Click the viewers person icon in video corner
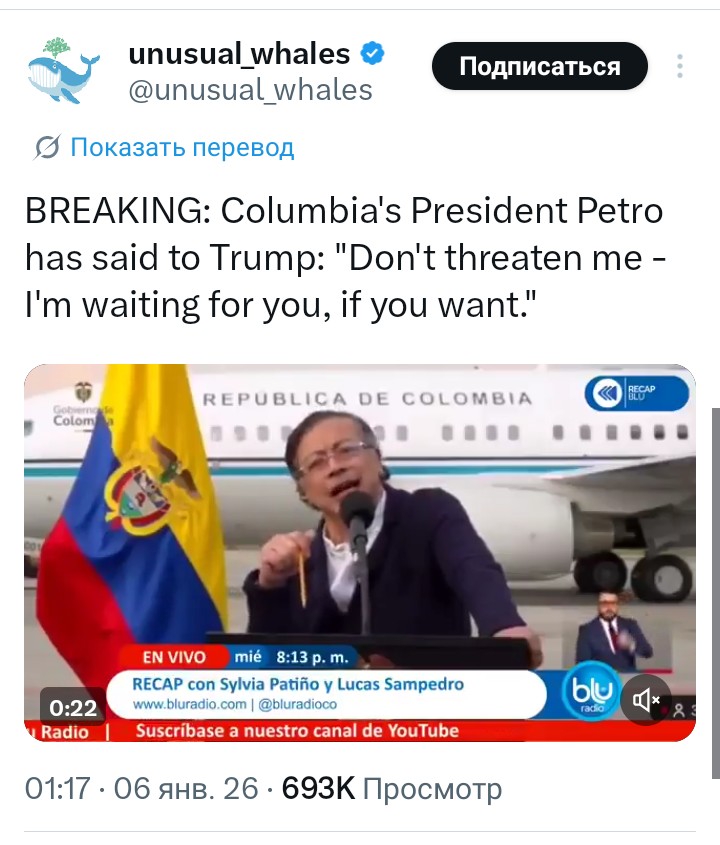Image resolution: width=720 pixels, height=845 pixels. click(679, 711)
